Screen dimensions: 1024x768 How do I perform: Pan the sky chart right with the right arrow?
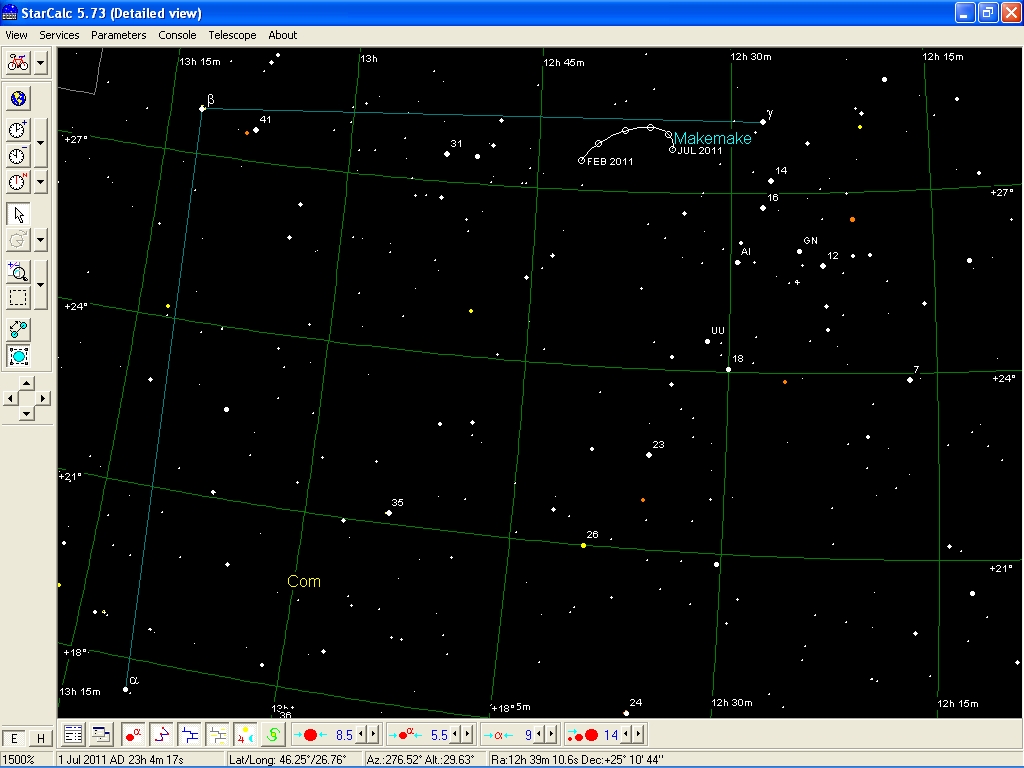42,398
